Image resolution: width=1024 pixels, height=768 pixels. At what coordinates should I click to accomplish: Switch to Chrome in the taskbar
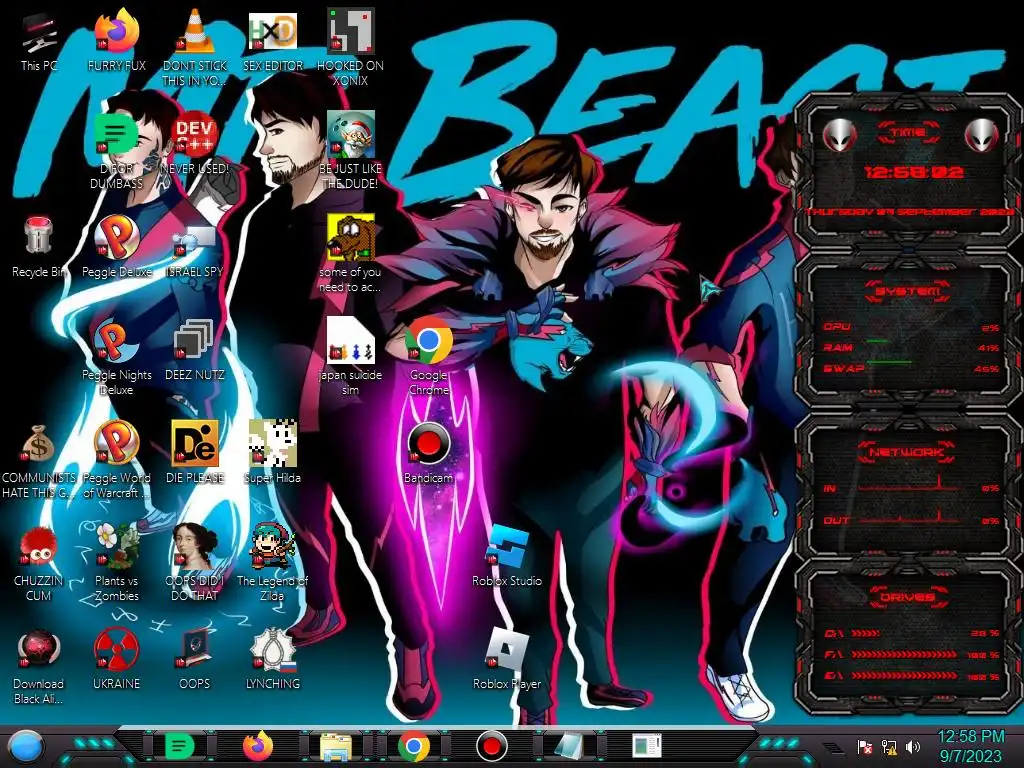coord(414,746)
